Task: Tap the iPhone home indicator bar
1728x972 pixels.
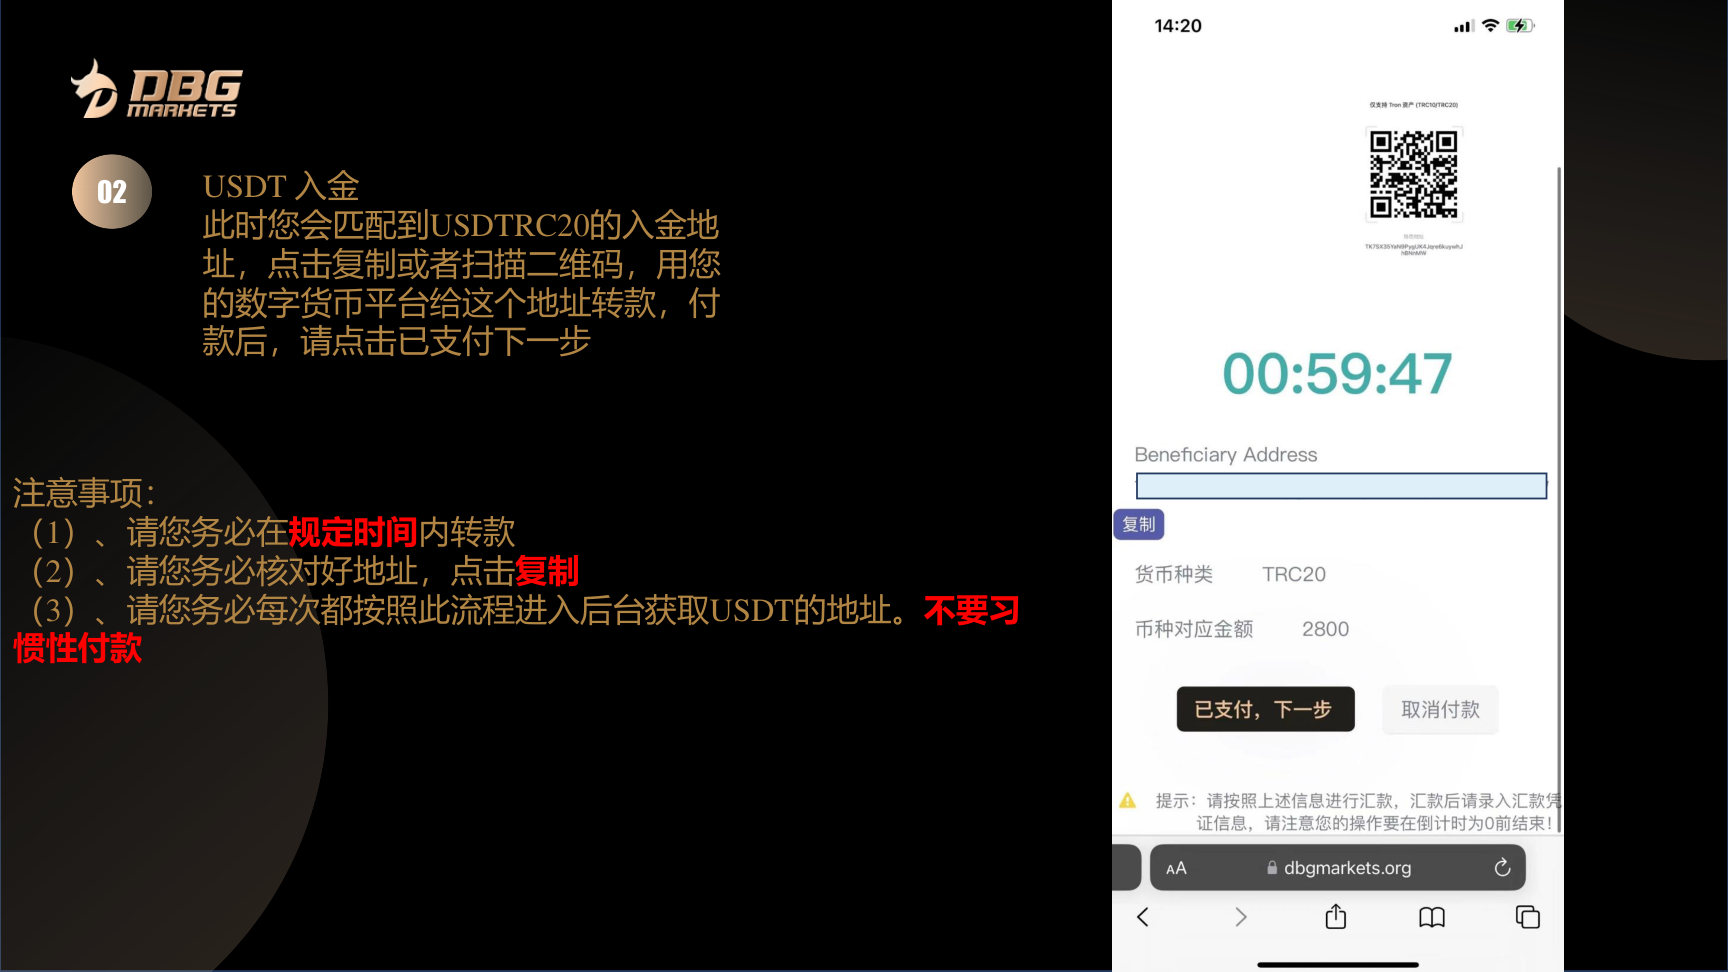Action: [x=1337, y=965]
